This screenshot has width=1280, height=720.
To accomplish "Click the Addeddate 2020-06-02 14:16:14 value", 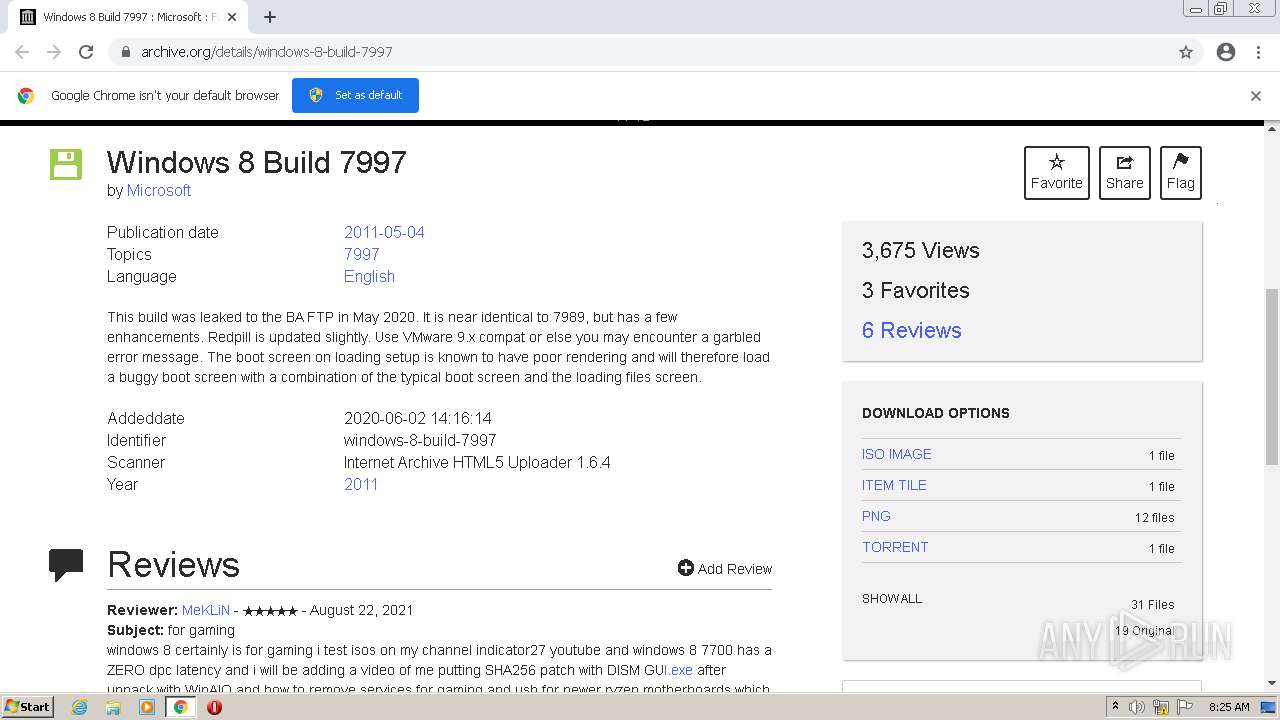I will pos(418,418).
